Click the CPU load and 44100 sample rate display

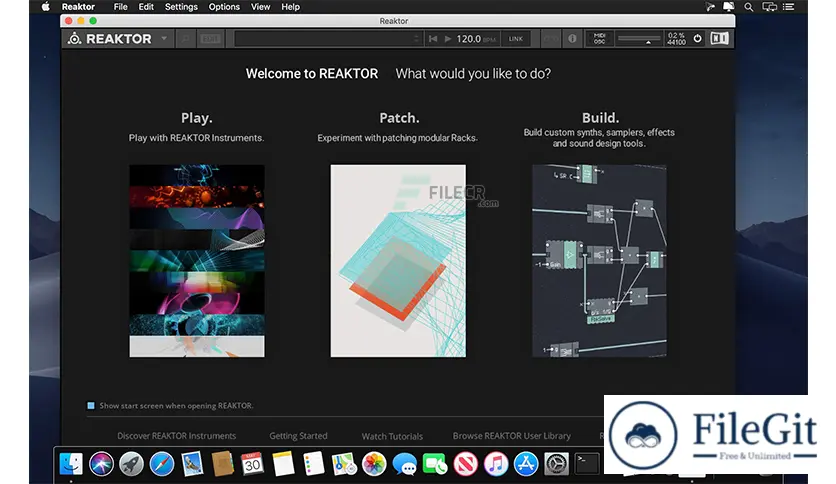tap(676, 39)
